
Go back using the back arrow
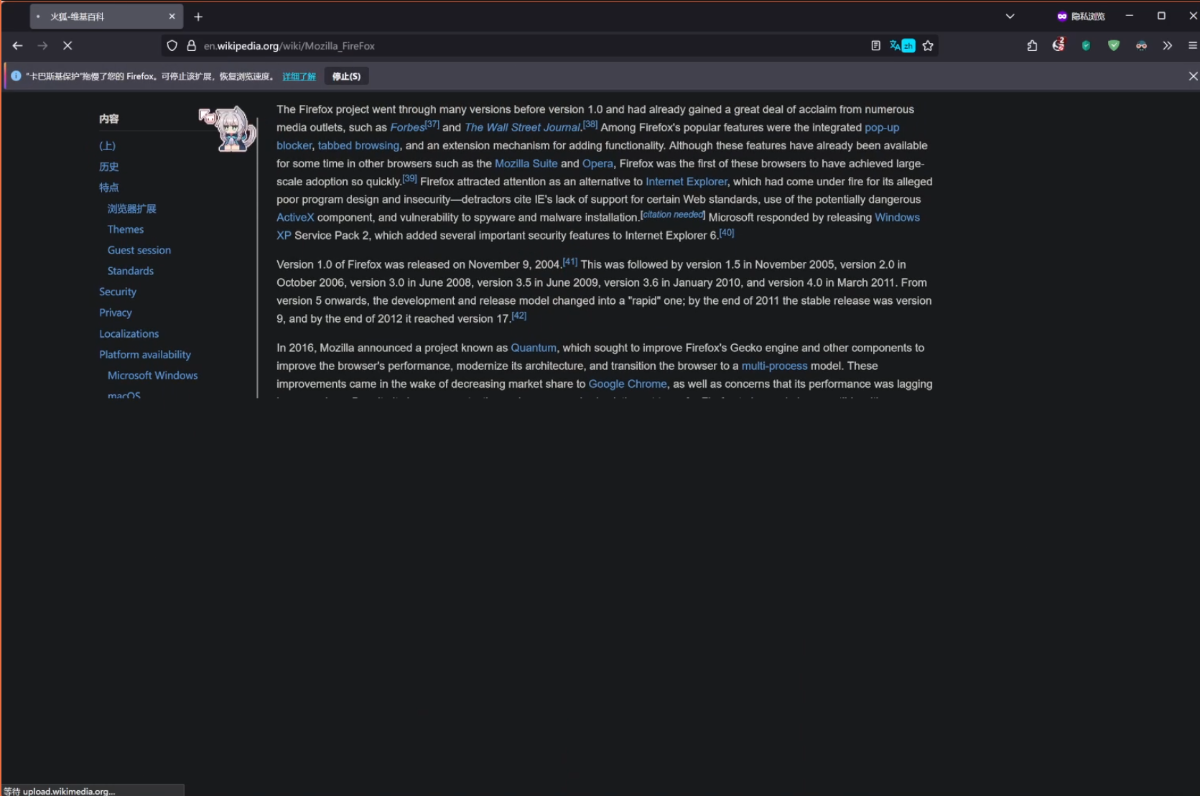[x=17, y=45]
